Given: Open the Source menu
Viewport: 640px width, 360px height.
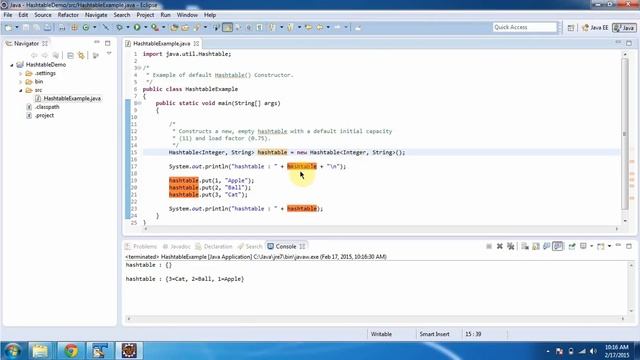Looking at the screenshot, I should pyautogui.click(x=43, y=15).
